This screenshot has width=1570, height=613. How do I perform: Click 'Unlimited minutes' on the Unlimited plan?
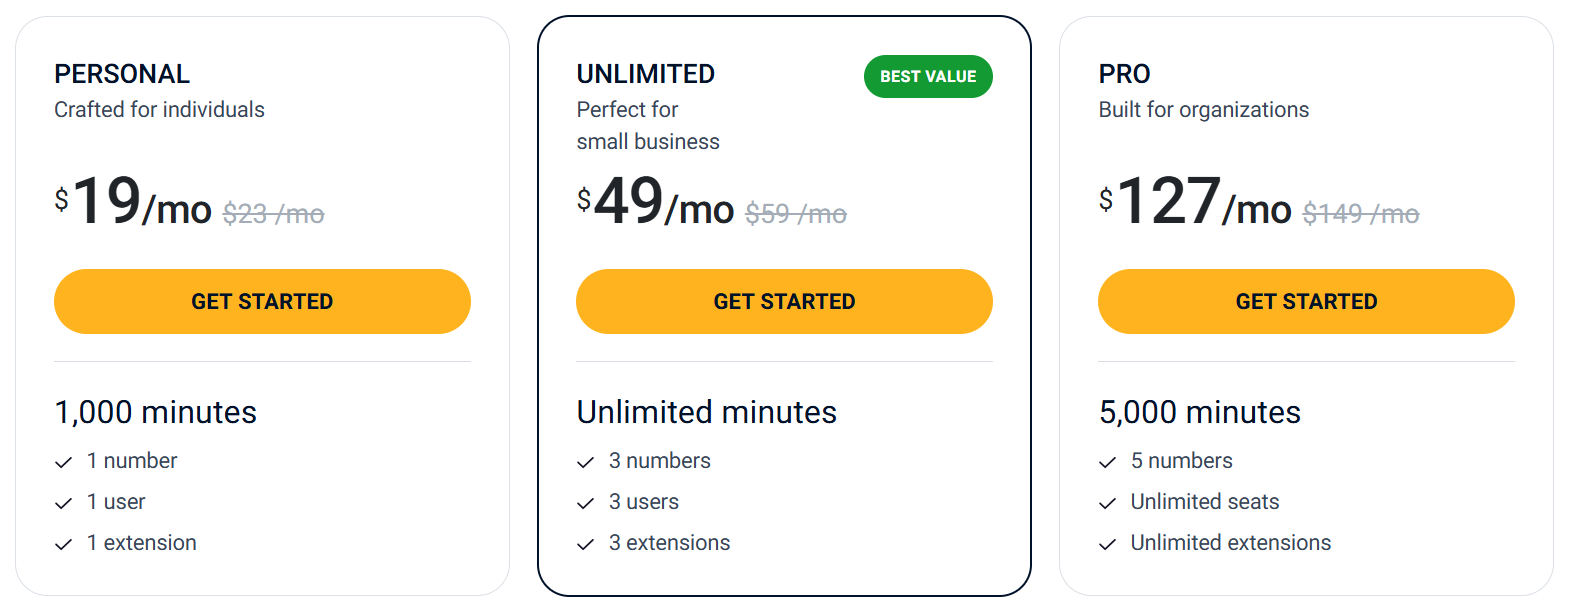pyautogui.click(x=707, y=412)
